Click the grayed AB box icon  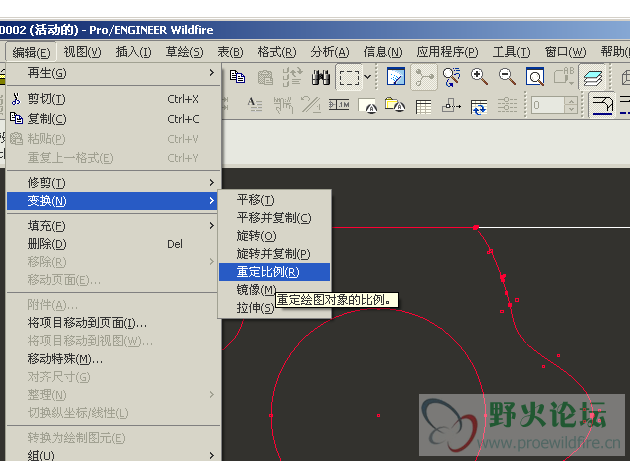(564, 76)
